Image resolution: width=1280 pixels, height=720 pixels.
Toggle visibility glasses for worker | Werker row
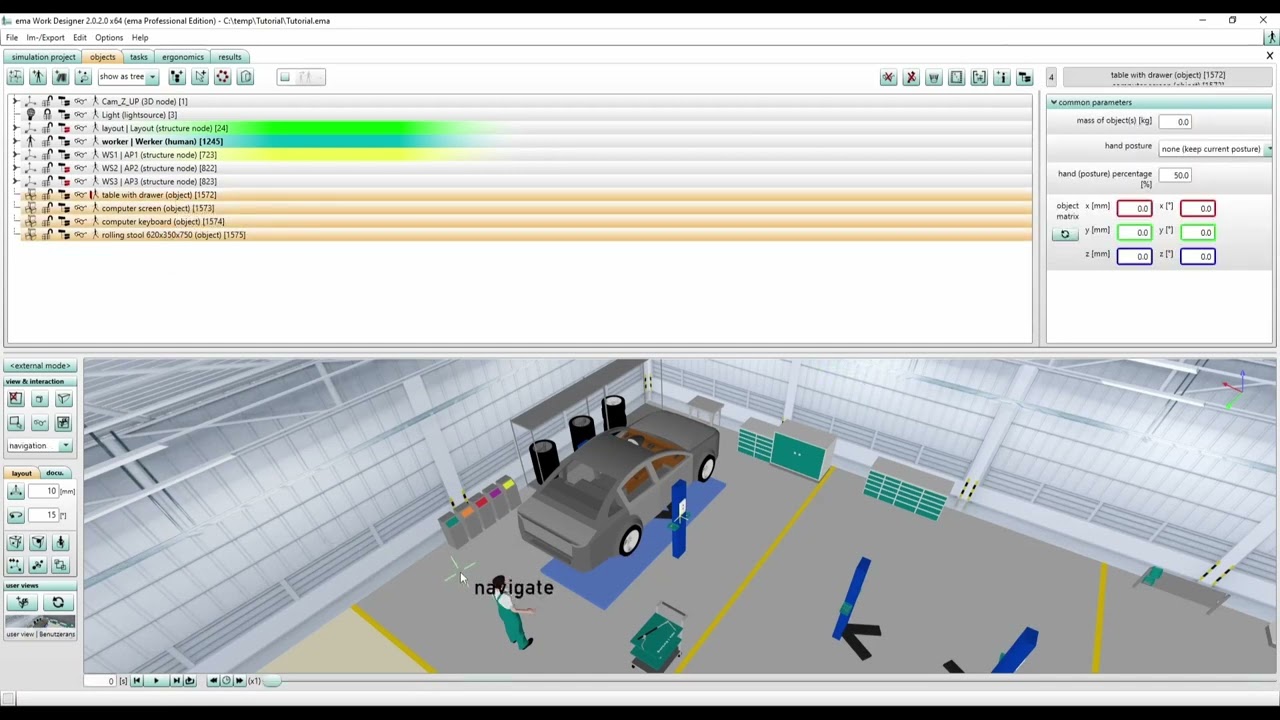click(80, 141)
